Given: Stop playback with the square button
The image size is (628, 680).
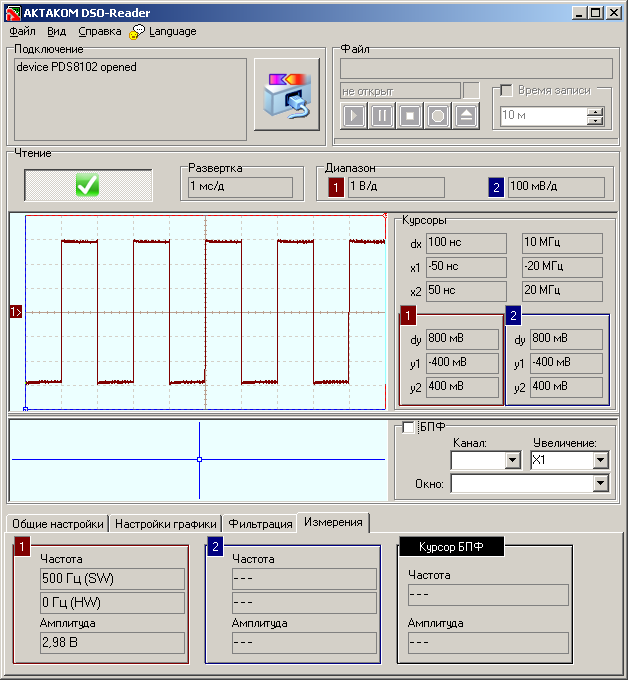Looking at the screenshot, I should (x=410, y=116).
